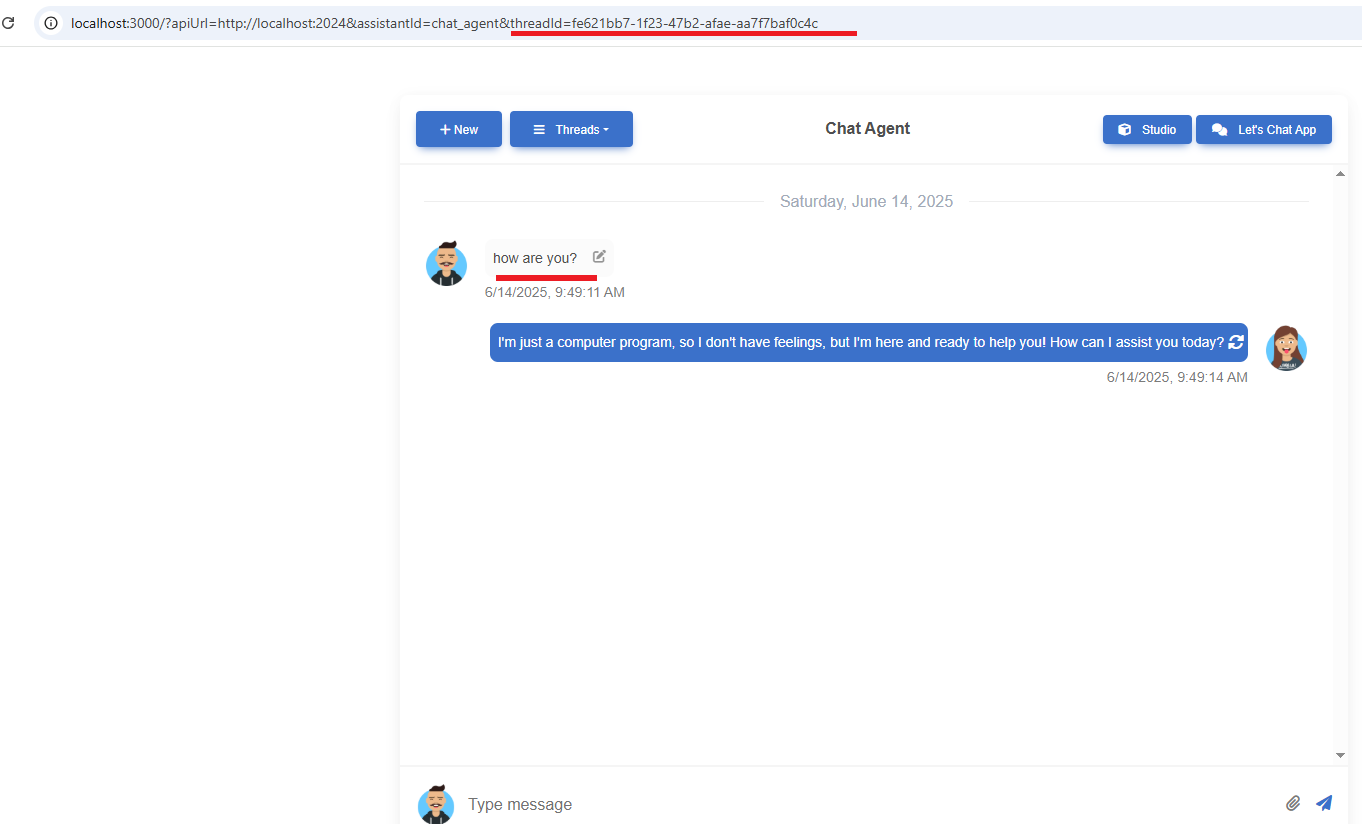View site information icon in address bar
The height and width of the screenshot is (824, 1362).
51,23
